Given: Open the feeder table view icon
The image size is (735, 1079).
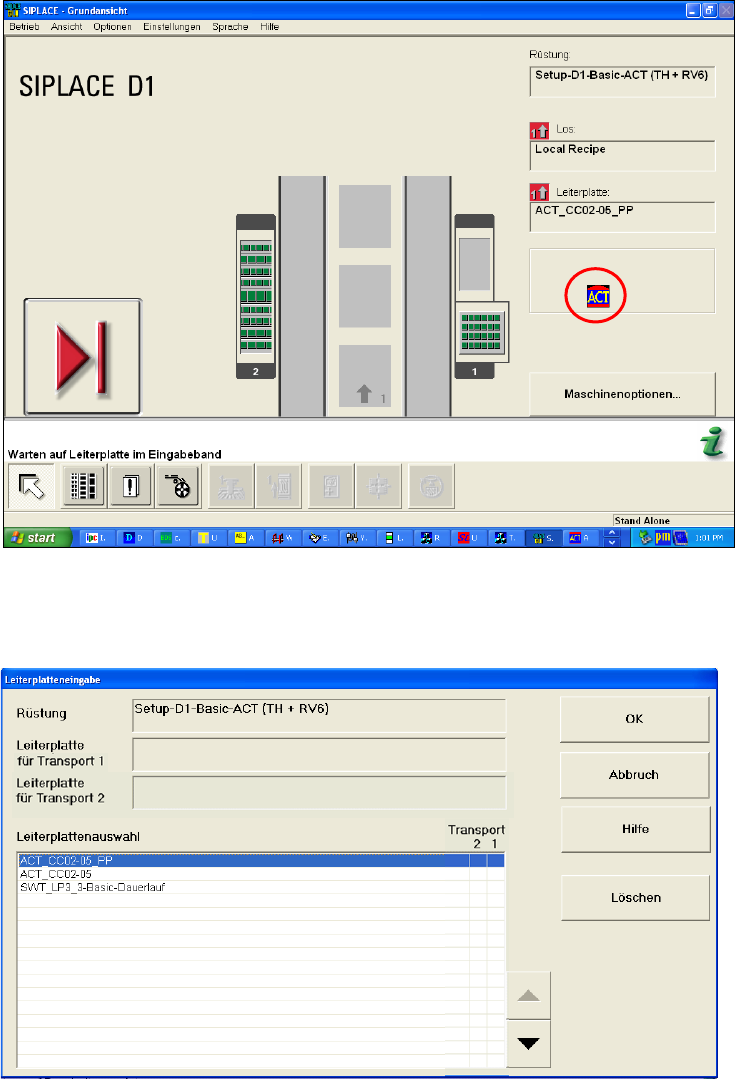Looking at the screenshot, I should (83, 486).
